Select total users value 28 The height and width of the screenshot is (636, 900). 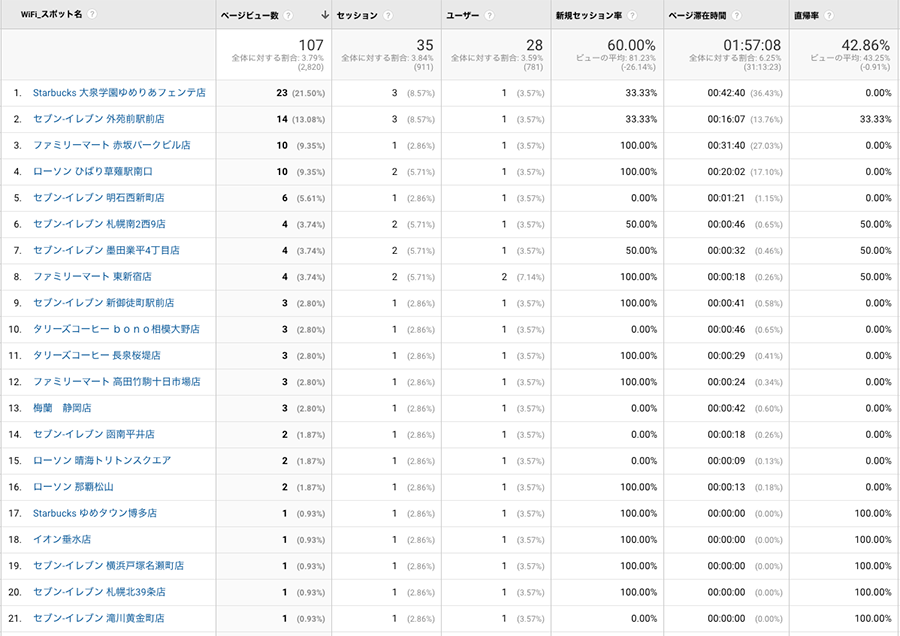point(534,45)
